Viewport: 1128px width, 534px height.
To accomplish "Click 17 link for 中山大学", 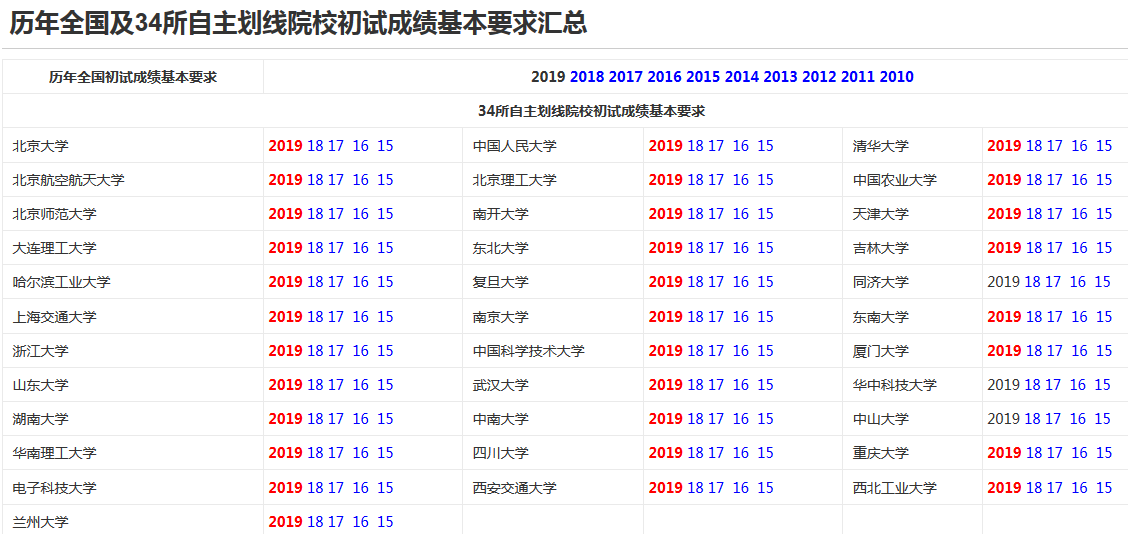I will (1053, 419).
